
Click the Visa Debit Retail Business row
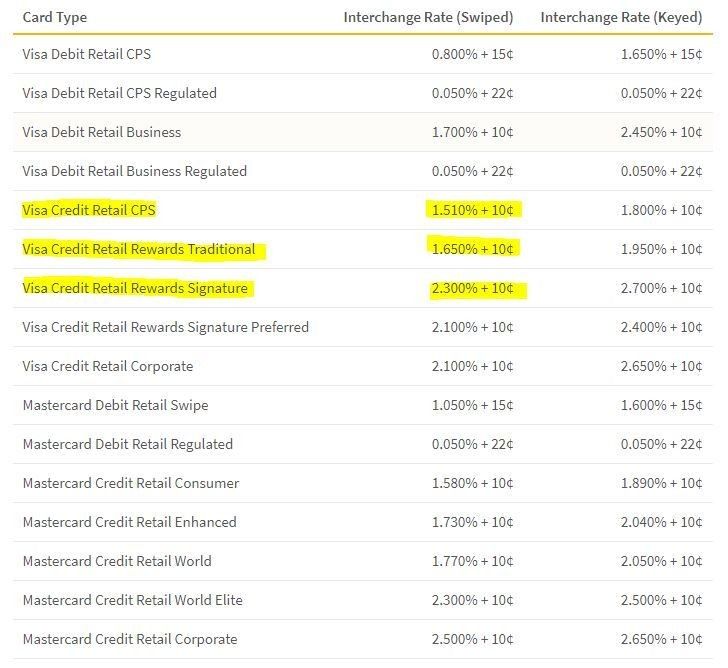363,132
